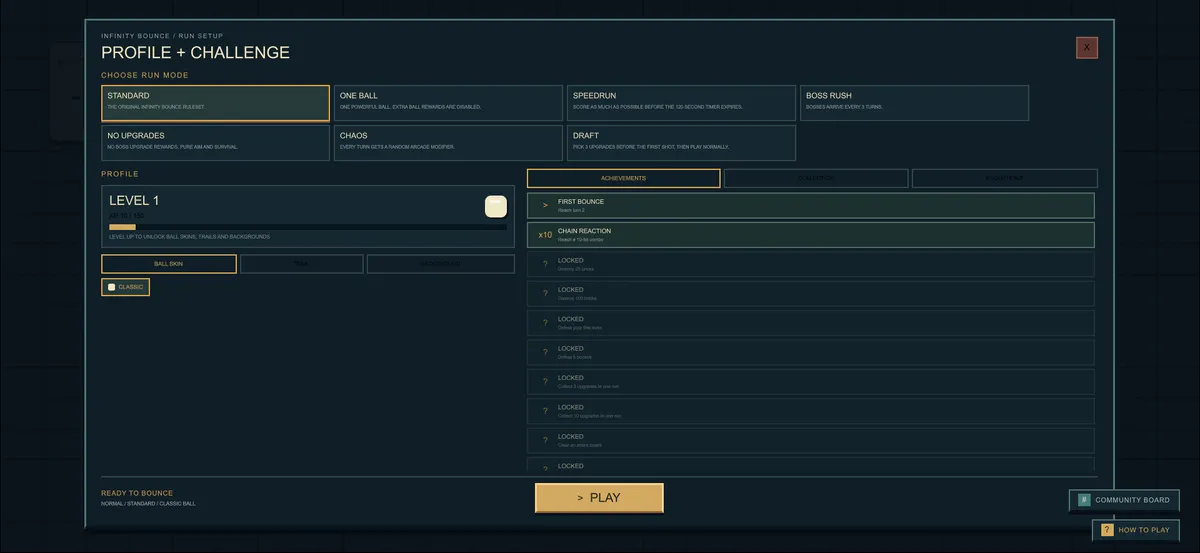This screenshot has height=553, width=1200.
Task: Close the Profile + Challenge dialog
Action: (1087, 47)
